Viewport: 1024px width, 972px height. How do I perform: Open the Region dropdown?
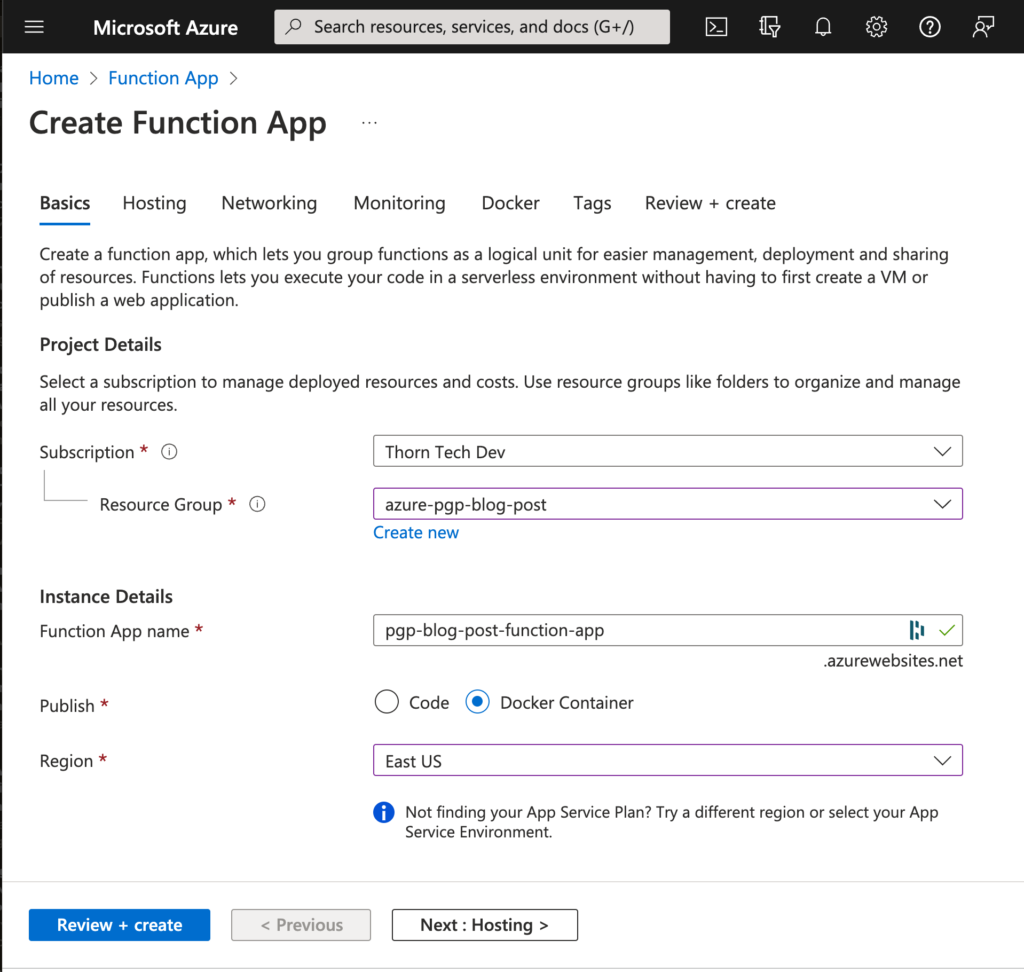point(667,760)
